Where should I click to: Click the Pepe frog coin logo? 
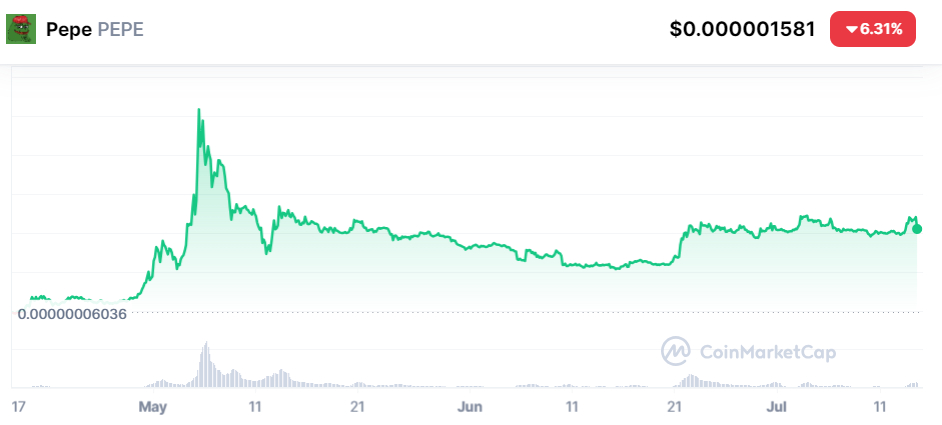pos(21,29)
